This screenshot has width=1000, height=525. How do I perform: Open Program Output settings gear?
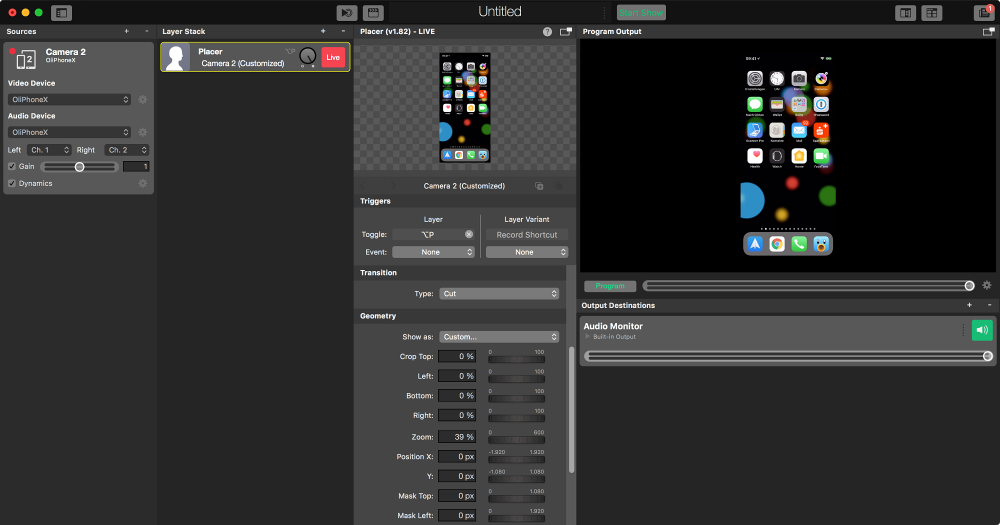click(x=987, y=286)
